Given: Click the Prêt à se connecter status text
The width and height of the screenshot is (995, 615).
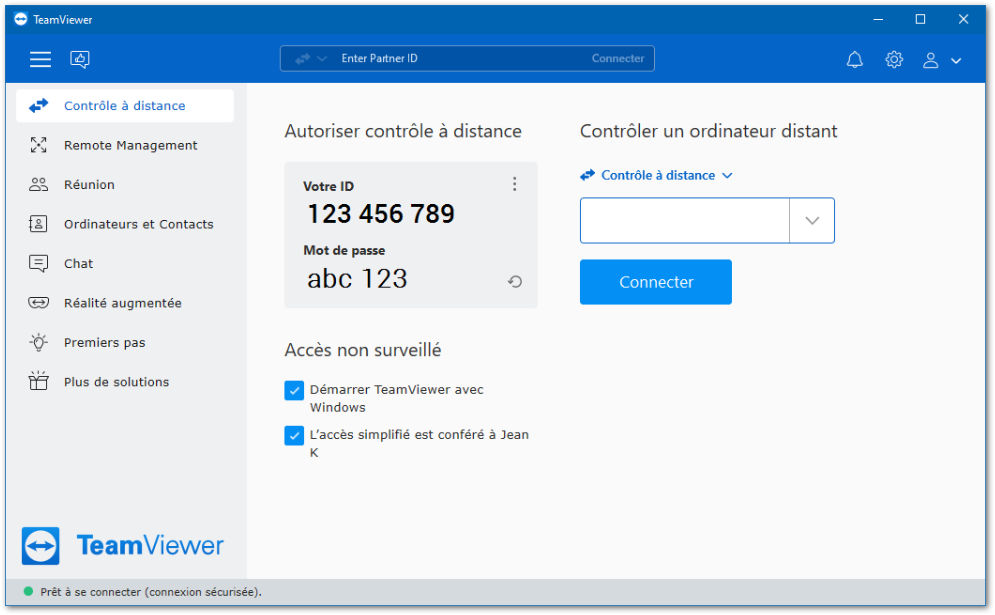Looking at the screenshot, I should (151, 592).
